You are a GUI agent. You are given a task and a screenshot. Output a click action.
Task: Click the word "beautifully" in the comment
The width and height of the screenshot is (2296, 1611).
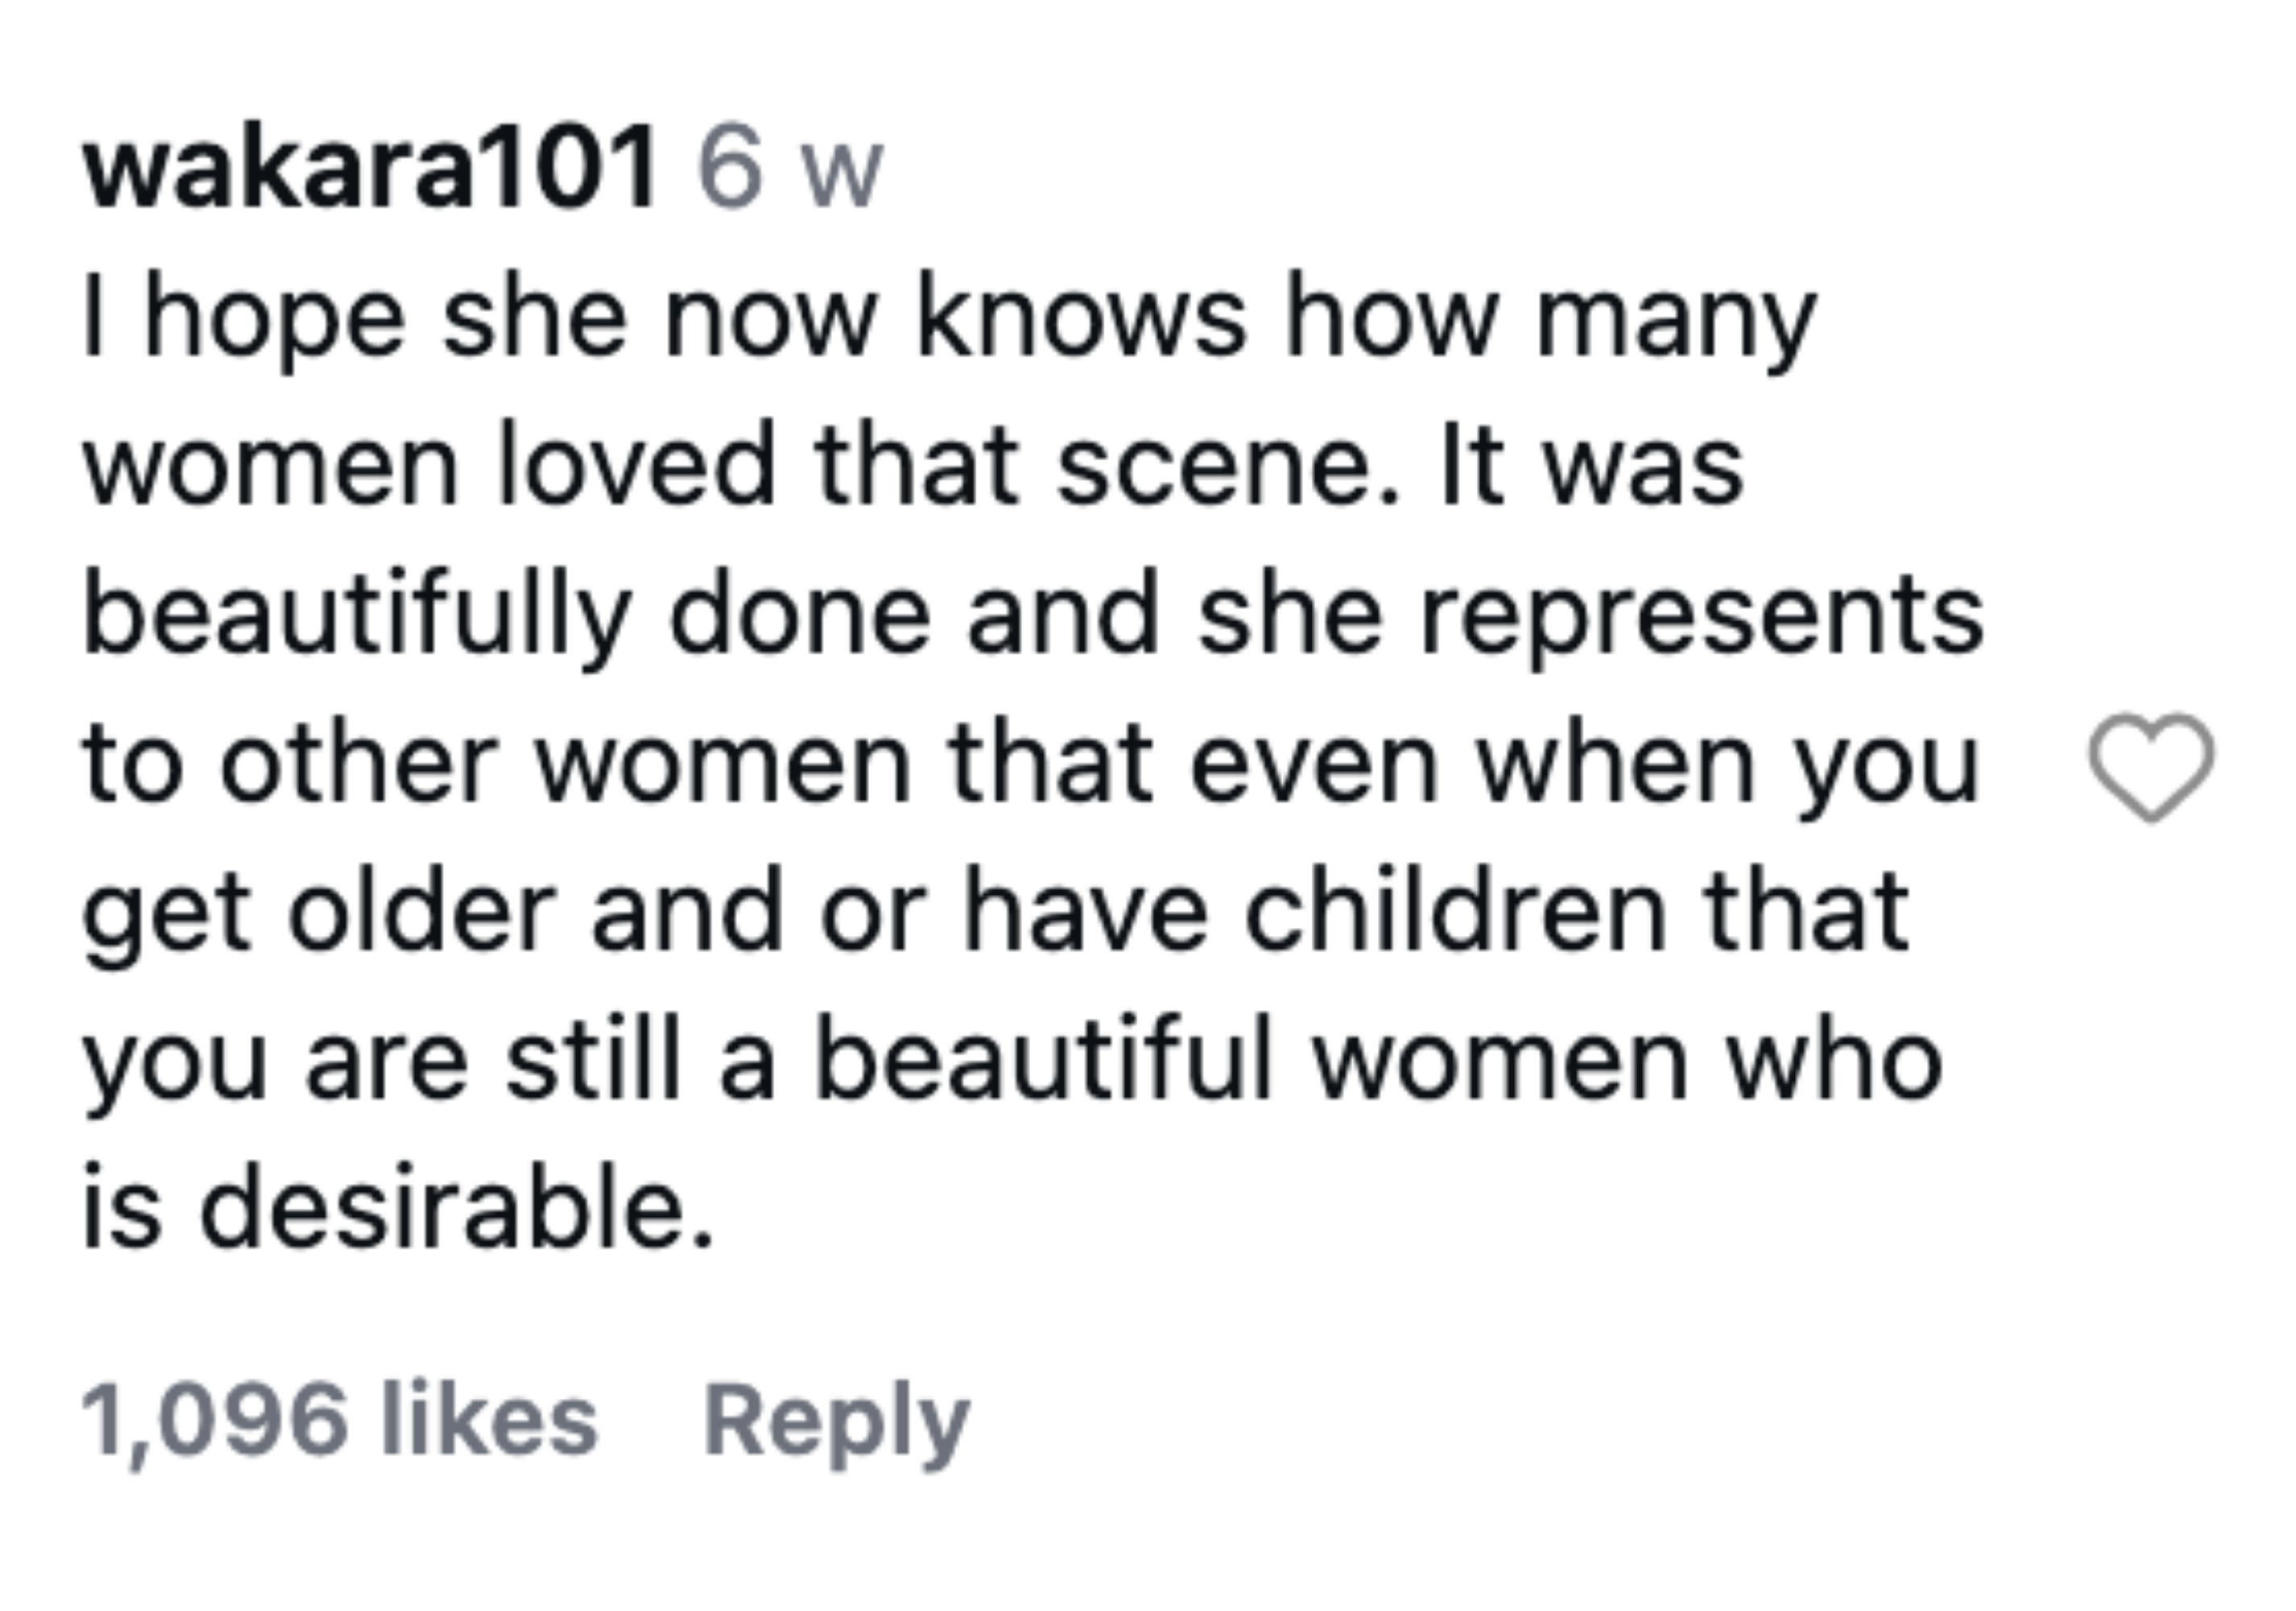(357, 616)
